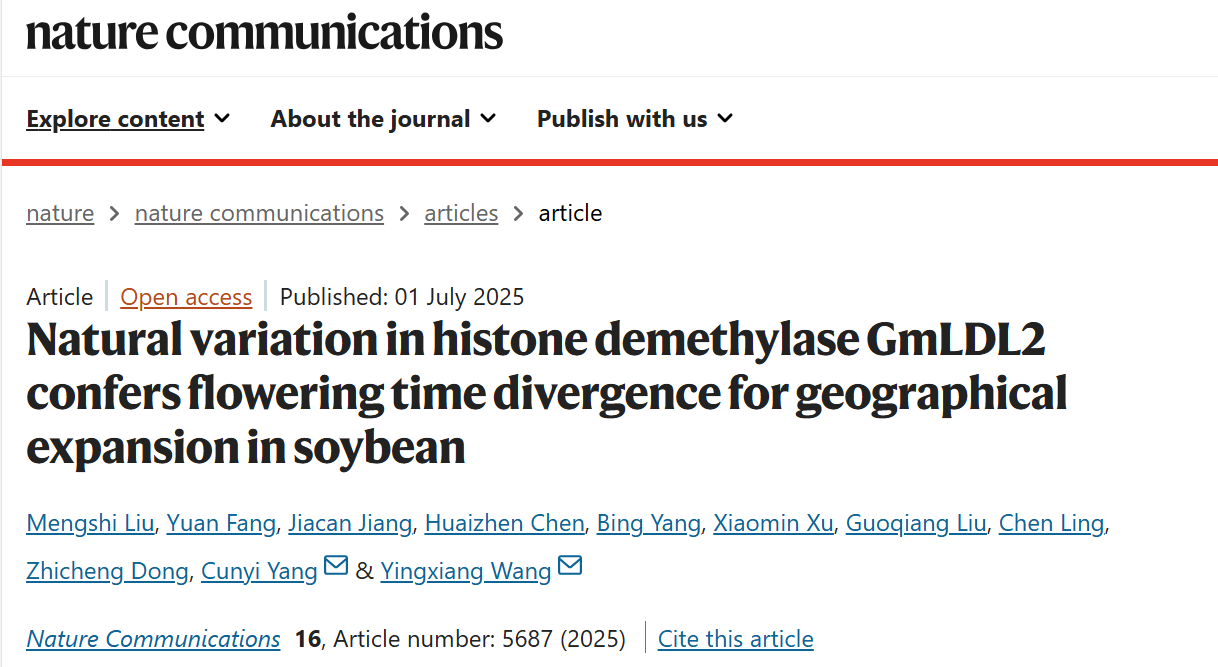Click the Open access link
The image size is (1218, 667).
[x=186, y=297]
